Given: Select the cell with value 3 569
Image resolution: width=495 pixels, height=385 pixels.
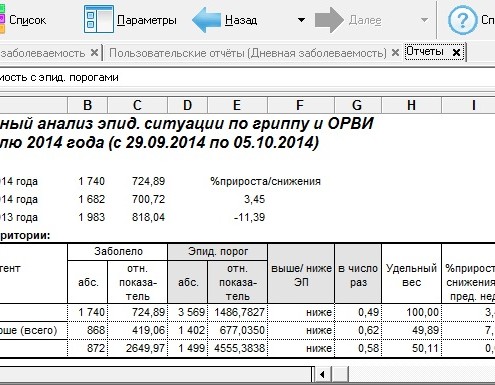Looking at the screenshot, I should click(188, 312).
